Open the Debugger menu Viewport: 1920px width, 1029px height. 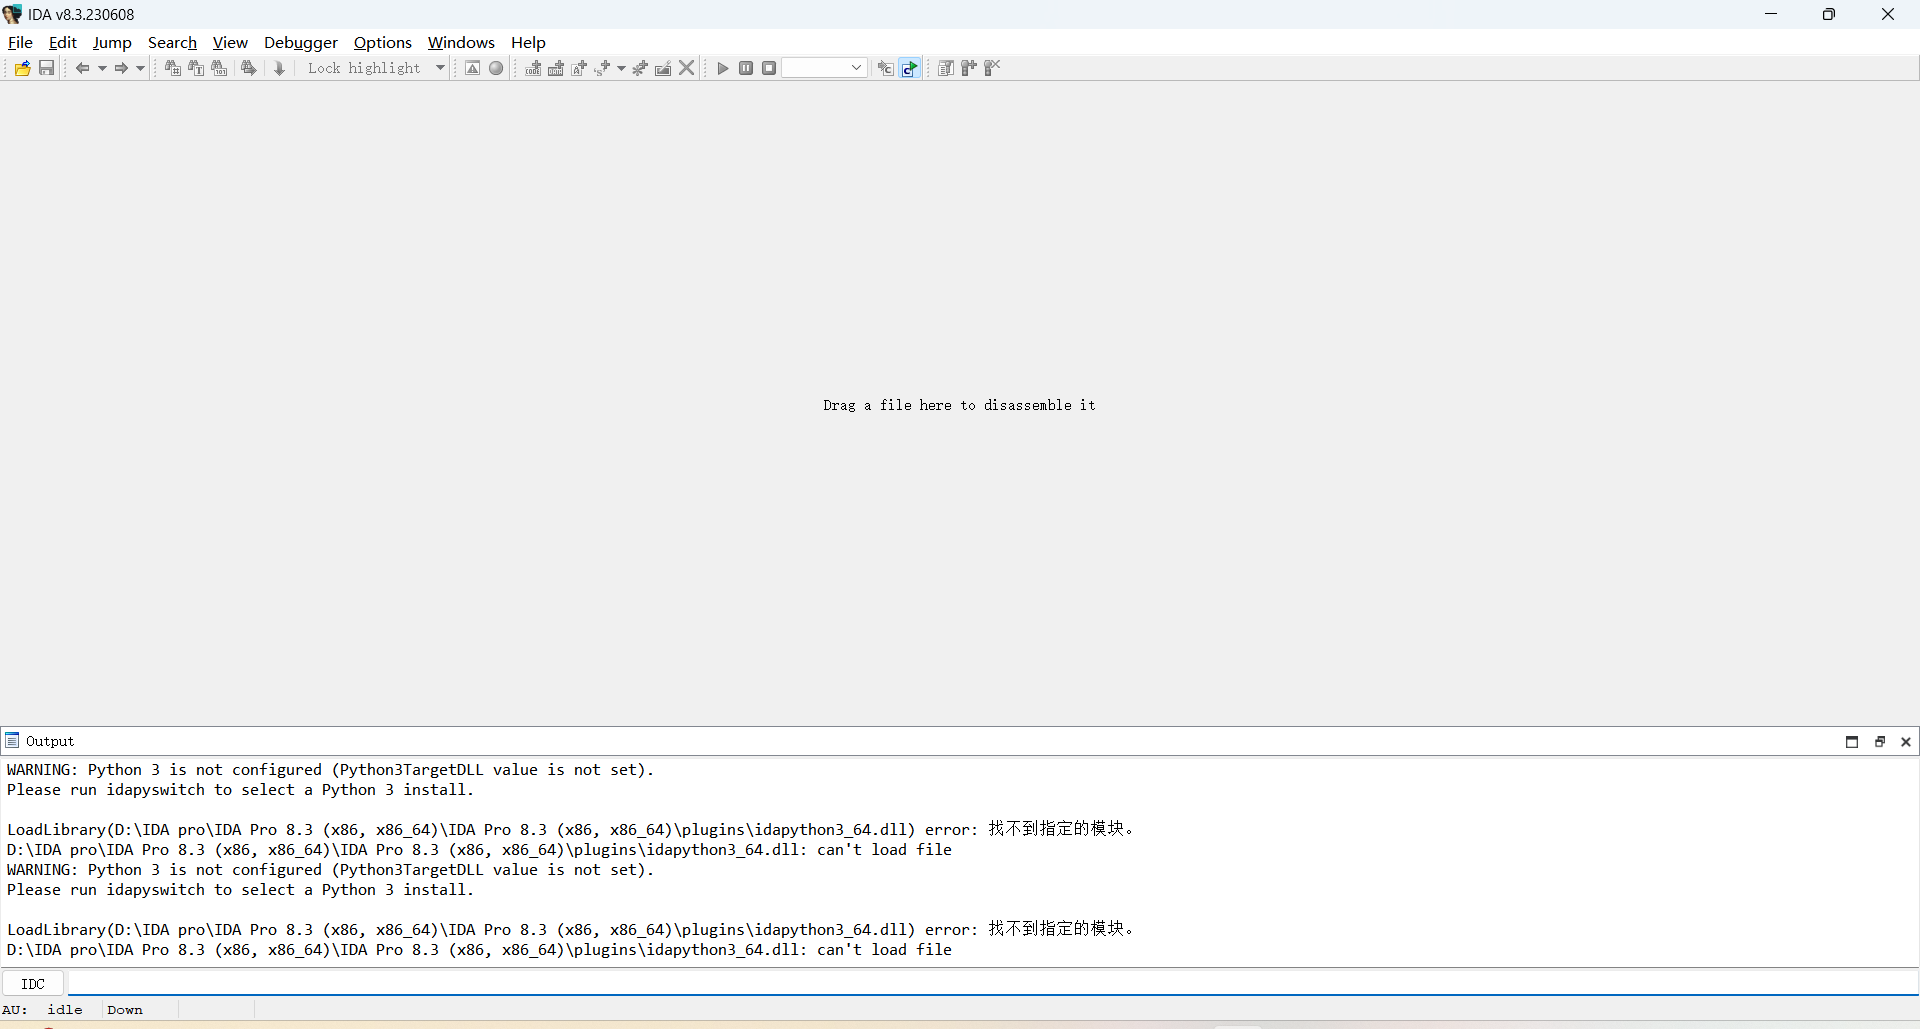click(300, 42)
